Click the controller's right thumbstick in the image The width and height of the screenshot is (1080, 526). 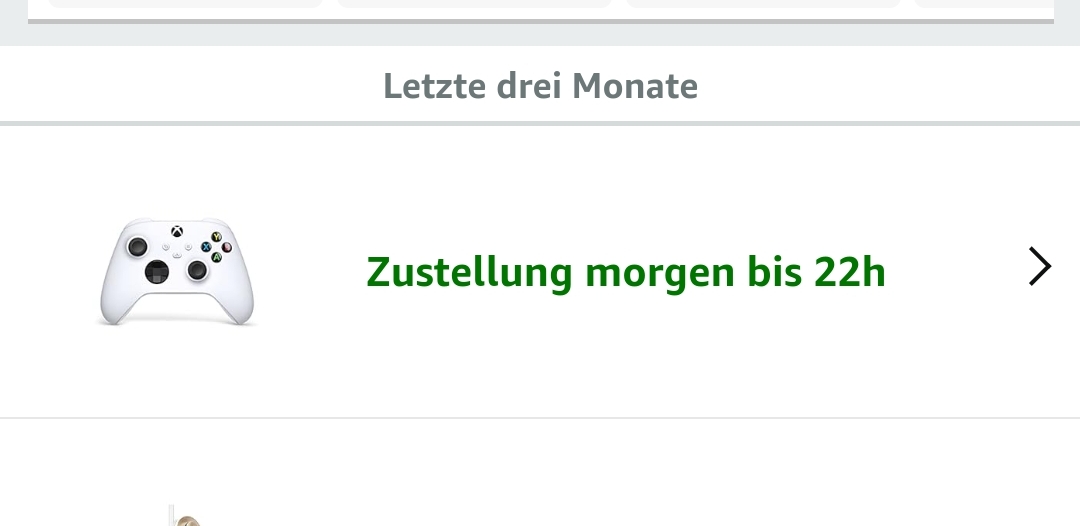coord(197,270)
